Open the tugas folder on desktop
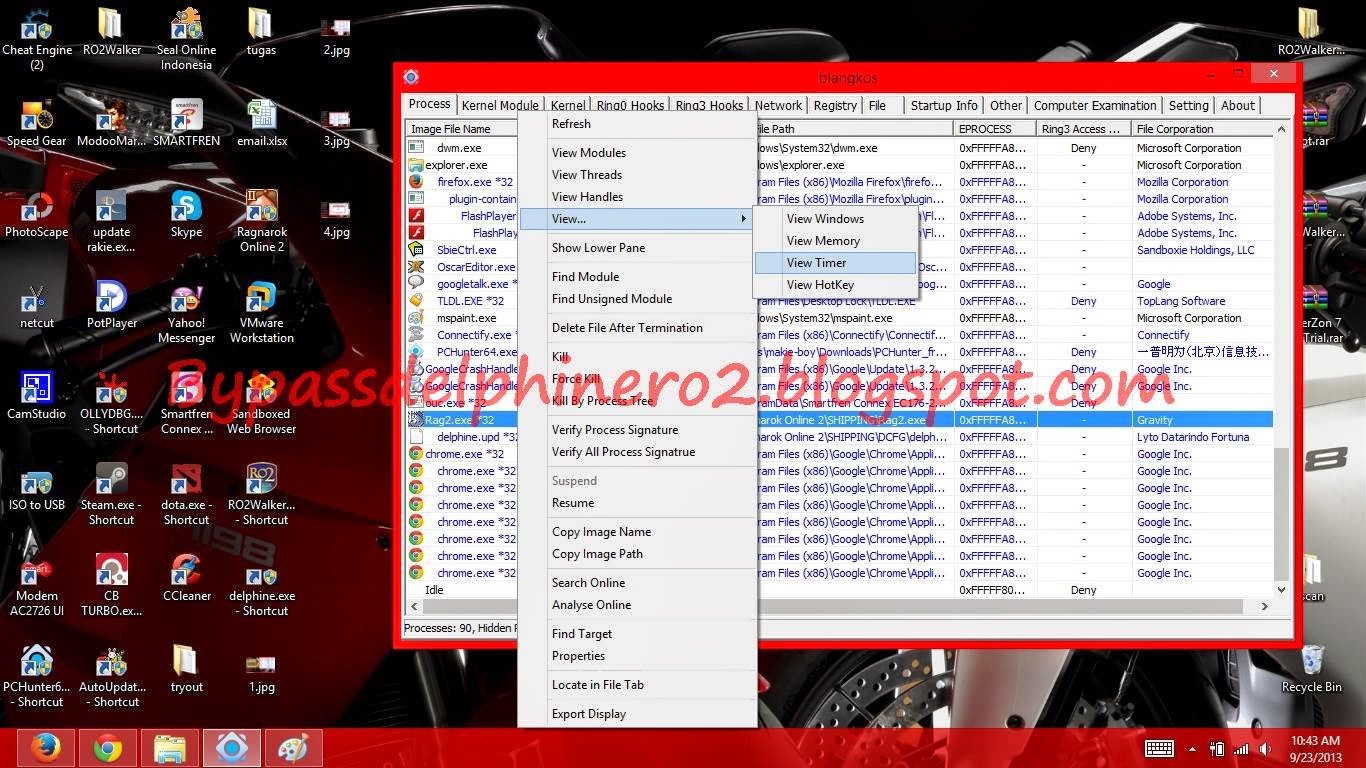 pyautogui.click(x=261, y=33)
